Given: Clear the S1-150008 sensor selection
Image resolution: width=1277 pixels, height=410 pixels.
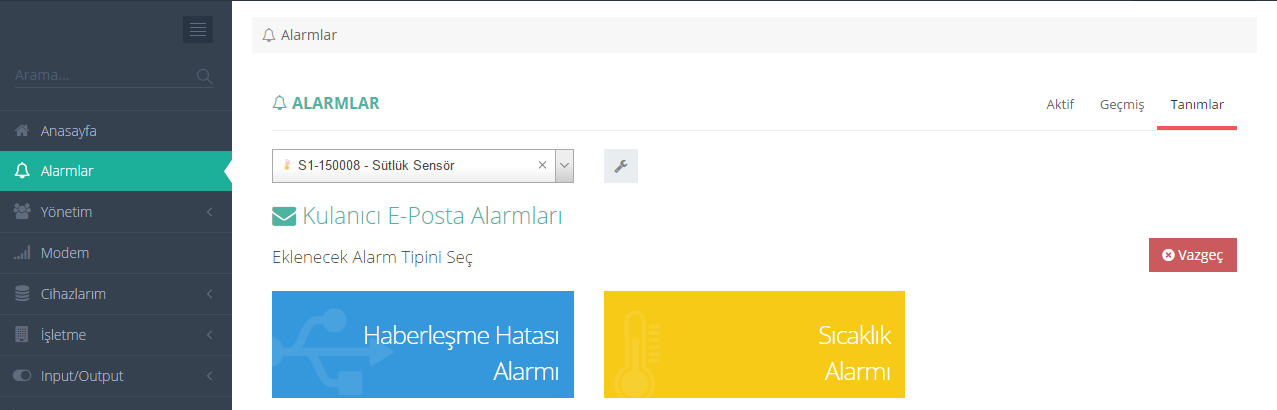Looking at the screenshot, I should pyautogui.click(x=542, y=165).
